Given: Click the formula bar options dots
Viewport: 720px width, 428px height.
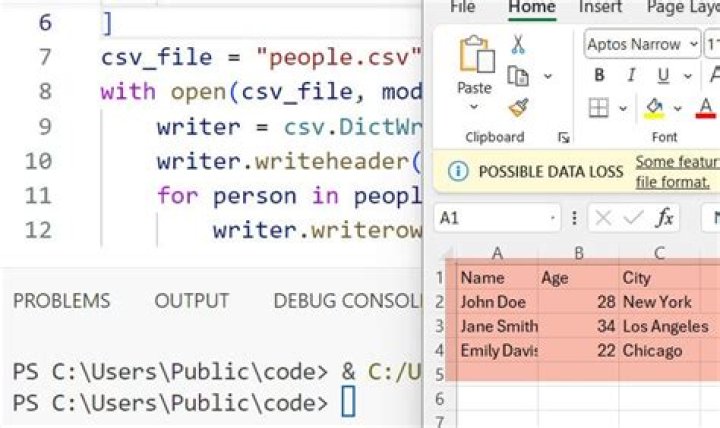Looking at the screenshot, I should [x=574, y=218].
